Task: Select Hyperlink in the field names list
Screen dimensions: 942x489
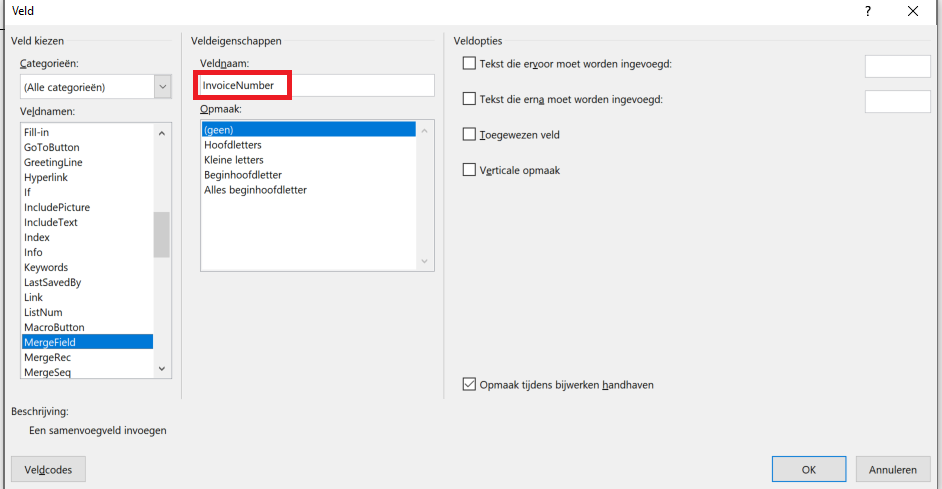Action: (x=88, y=177)
